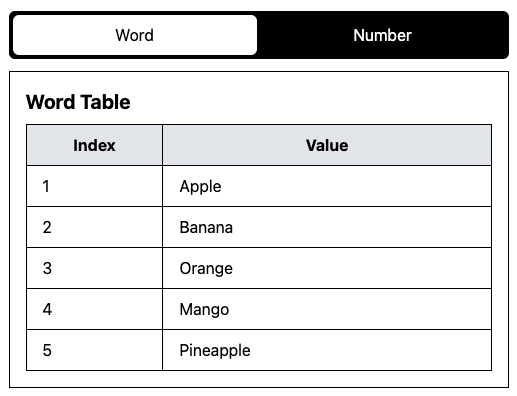Select the Pineapple cell
Screen dimensions: 517x396
[327, 350]
